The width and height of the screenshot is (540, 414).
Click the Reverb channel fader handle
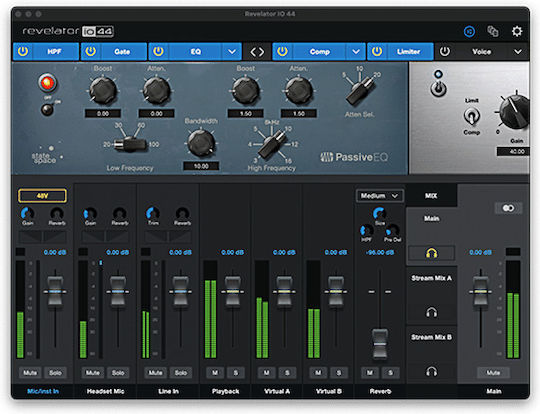tap(380, 344)
